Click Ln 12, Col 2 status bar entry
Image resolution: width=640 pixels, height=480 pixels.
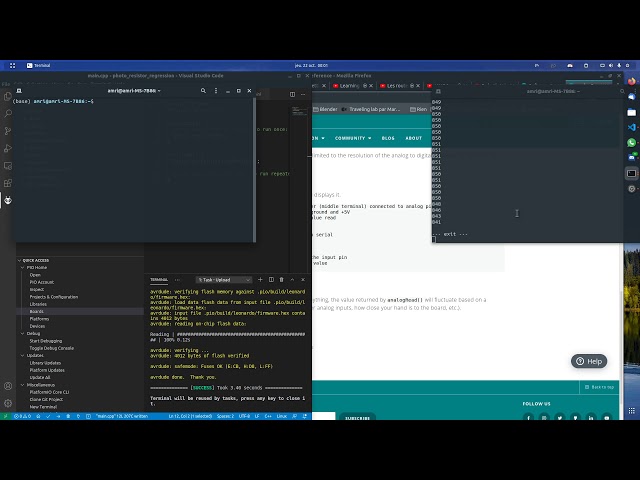pyautogui.click(x=190, y=416)
